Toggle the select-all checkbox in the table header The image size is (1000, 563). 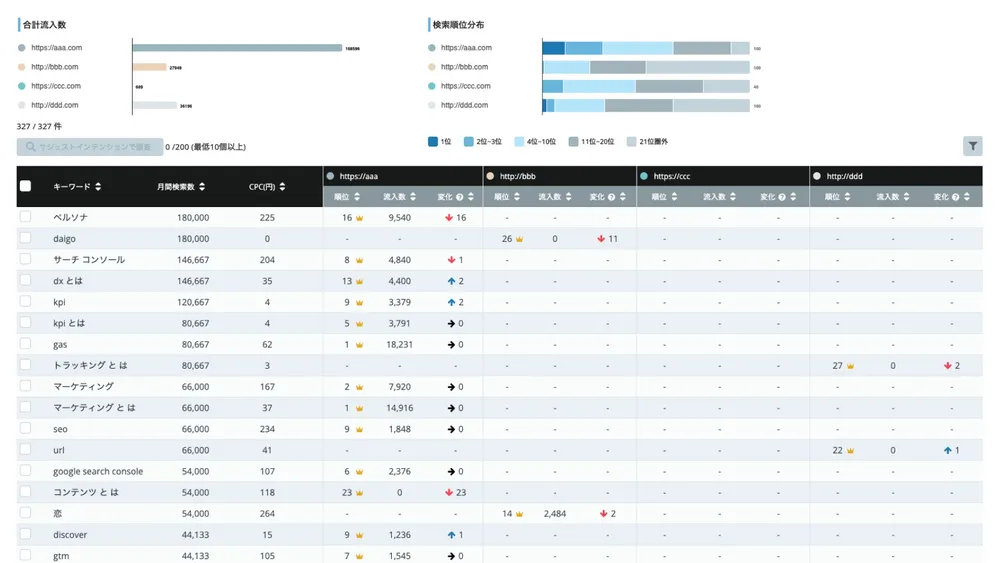26,186
